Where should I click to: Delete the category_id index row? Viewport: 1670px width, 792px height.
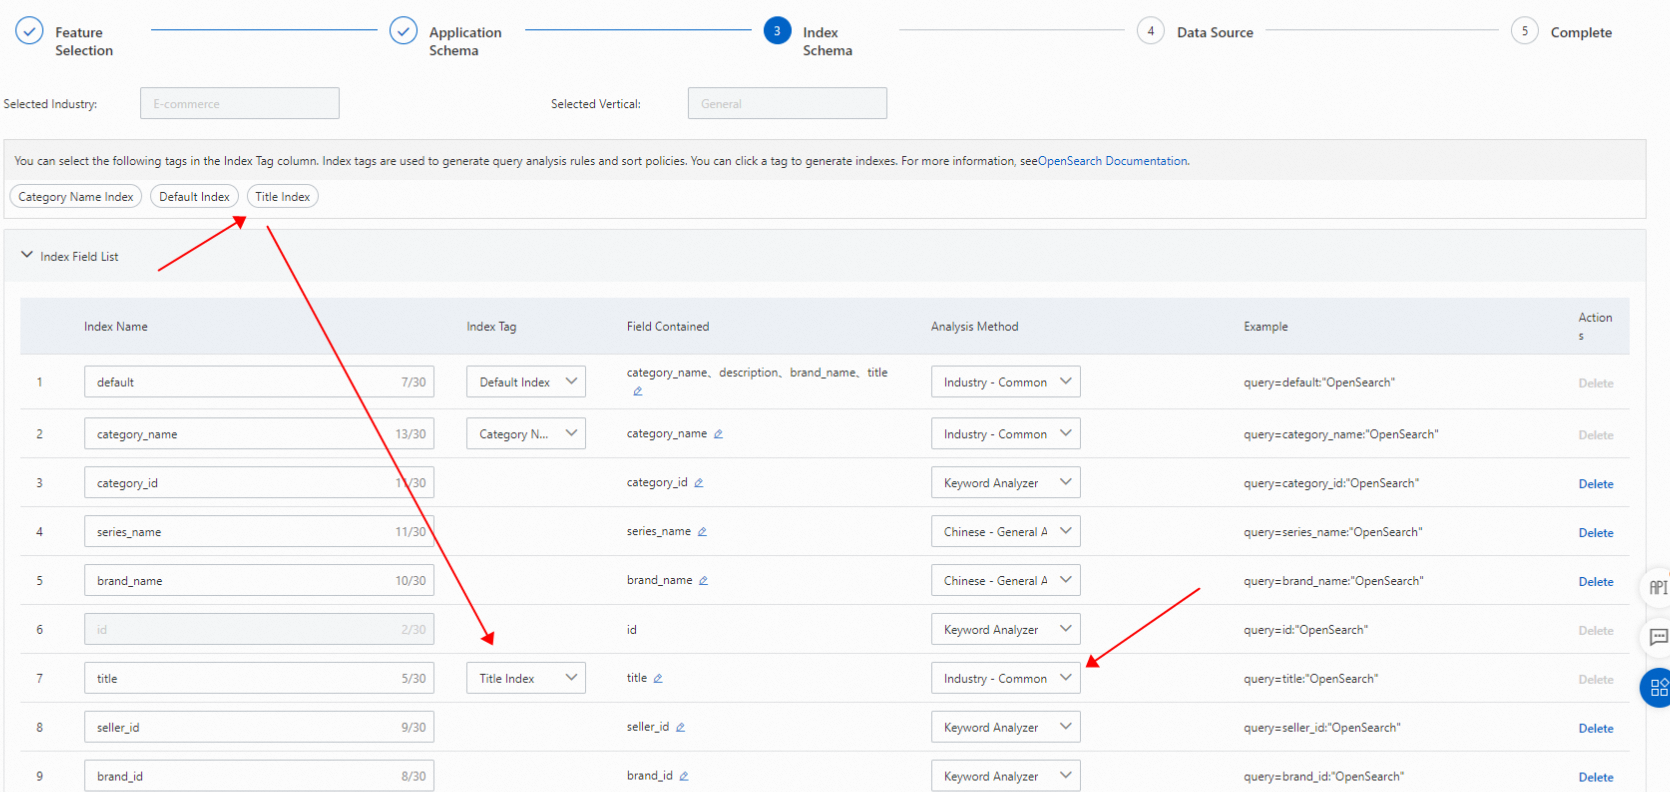[x=1596, y=484]
